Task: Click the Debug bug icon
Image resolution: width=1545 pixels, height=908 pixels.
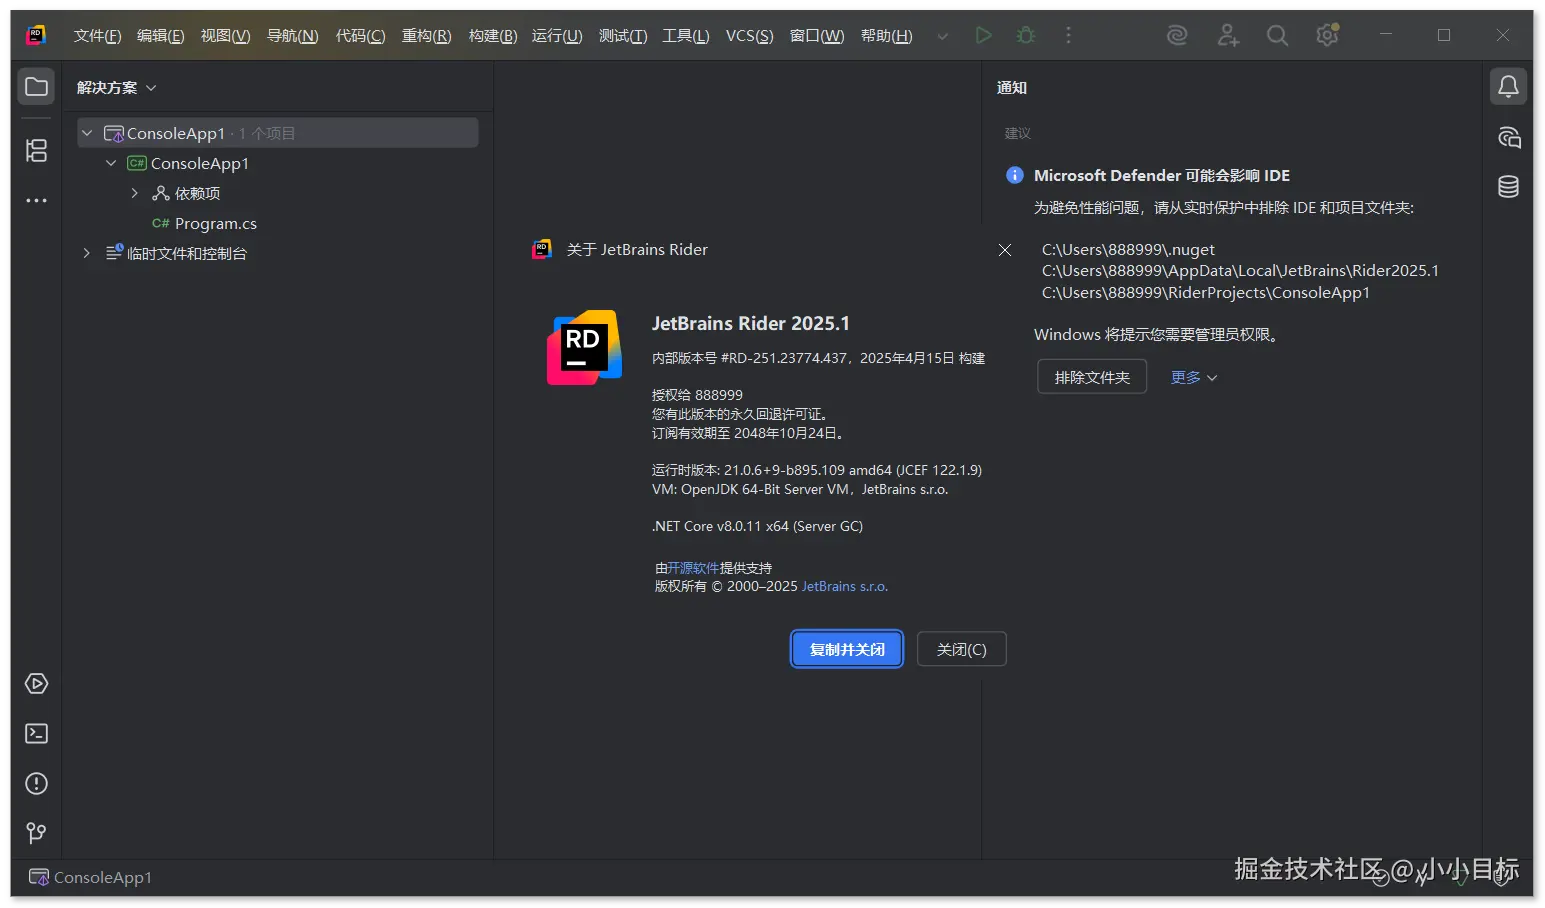Action: [x=1026, y=35]
